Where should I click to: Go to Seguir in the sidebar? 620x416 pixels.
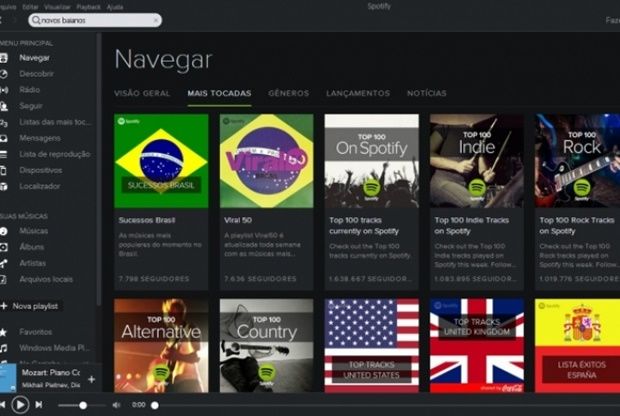(31, 106)
